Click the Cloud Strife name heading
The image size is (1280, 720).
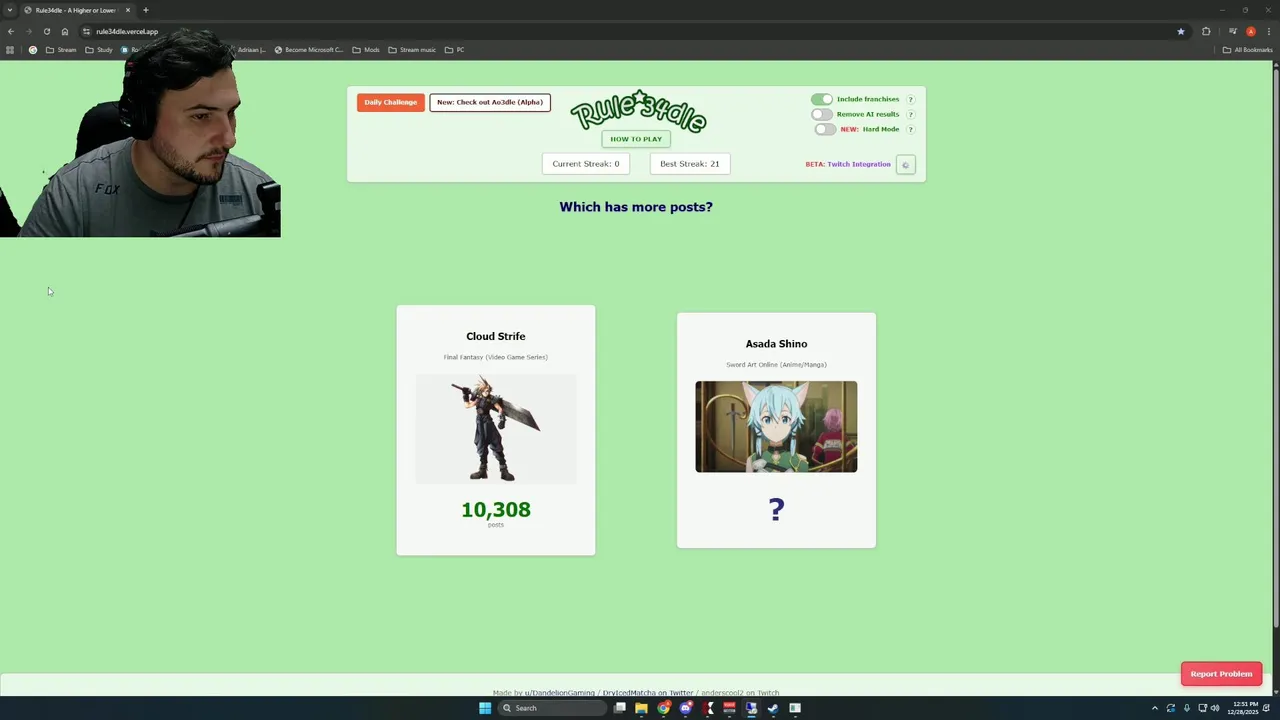[x=496, y=336]
